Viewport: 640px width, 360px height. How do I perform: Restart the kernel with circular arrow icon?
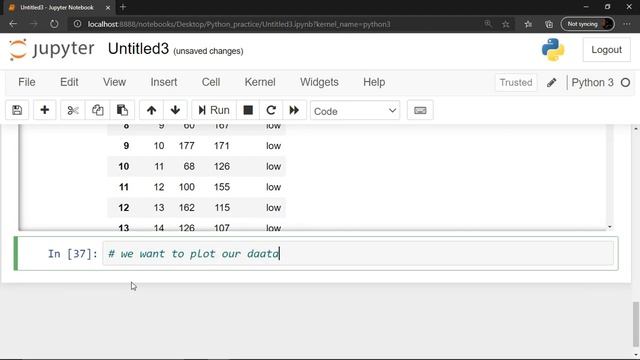[x=271, y=110]
